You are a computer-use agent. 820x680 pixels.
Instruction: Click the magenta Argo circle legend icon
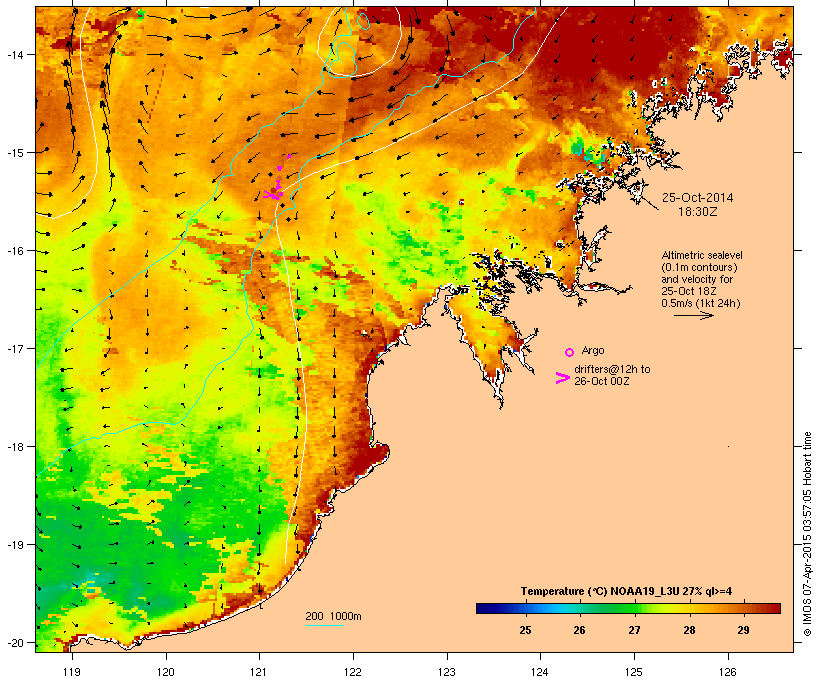(x=570, y=352)
